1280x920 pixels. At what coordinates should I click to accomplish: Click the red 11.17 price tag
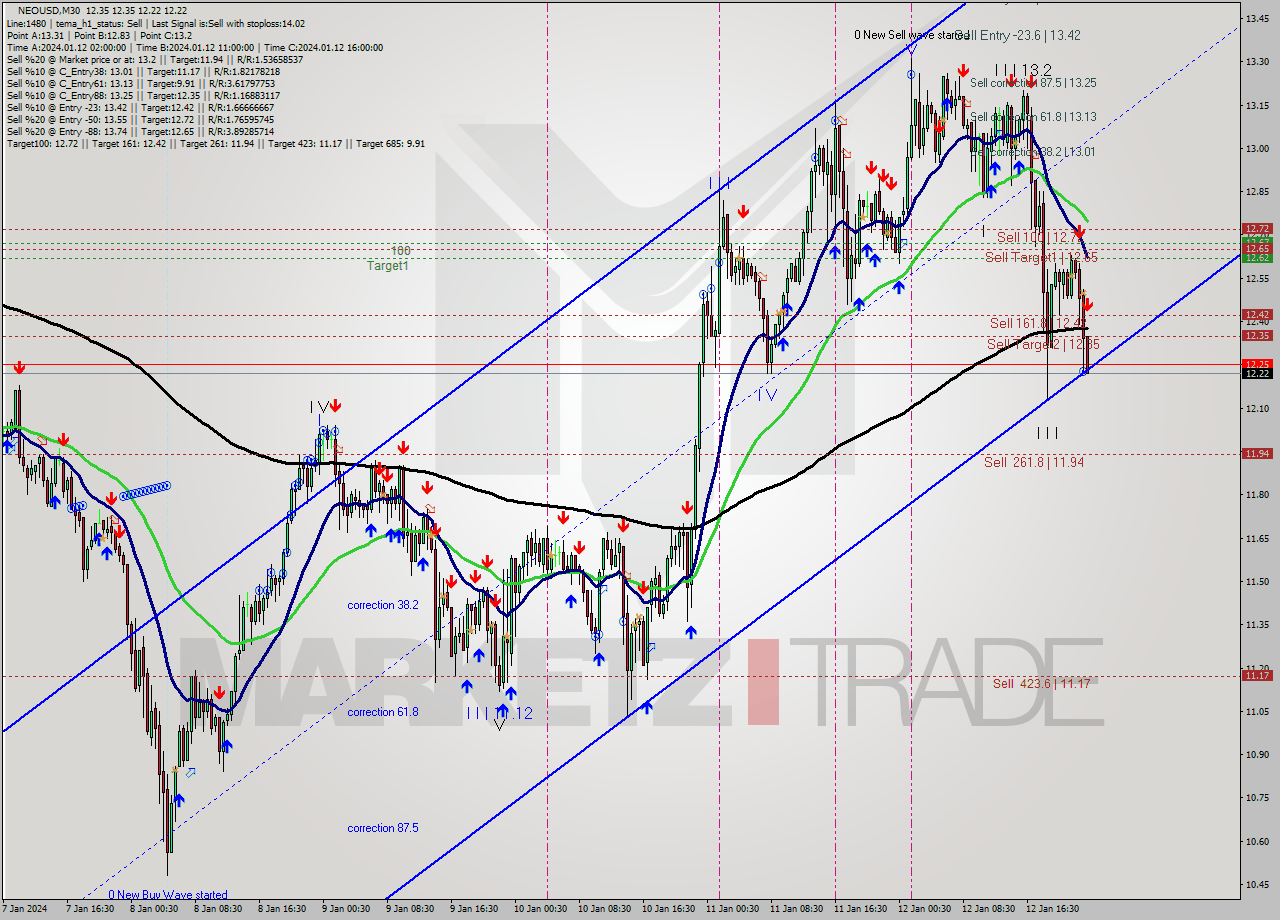[x=1257, y=676]
